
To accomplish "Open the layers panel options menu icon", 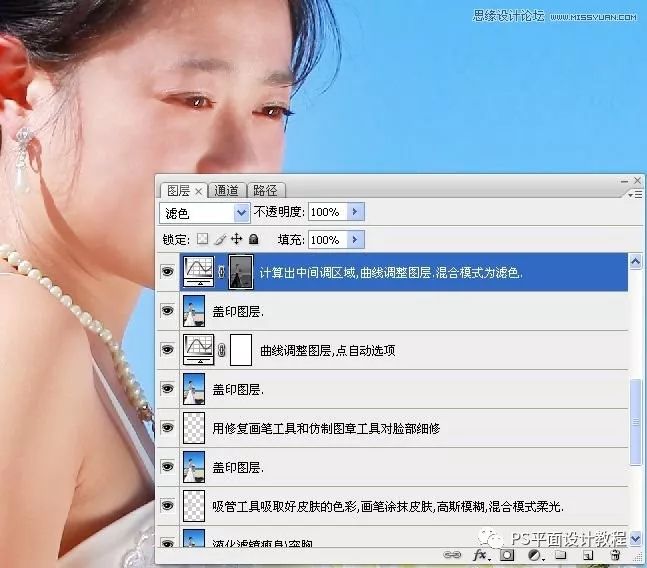I will pos(635,194).
